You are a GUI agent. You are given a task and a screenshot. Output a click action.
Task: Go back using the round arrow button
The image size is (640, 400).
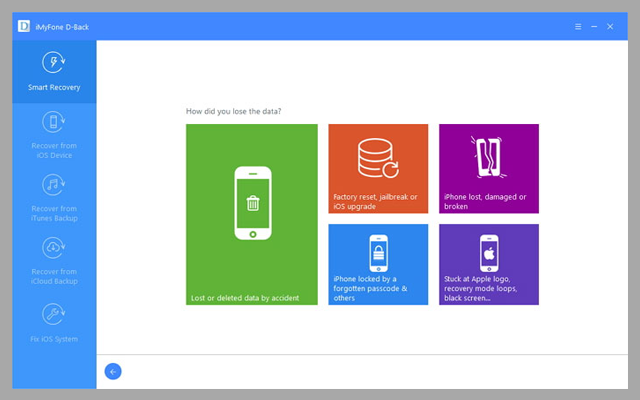(113, 371)
